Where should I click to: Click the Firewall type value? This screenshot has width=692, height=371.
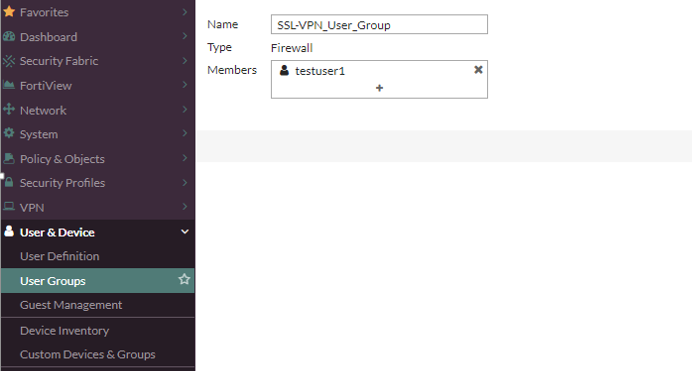[x=292, y=48]
